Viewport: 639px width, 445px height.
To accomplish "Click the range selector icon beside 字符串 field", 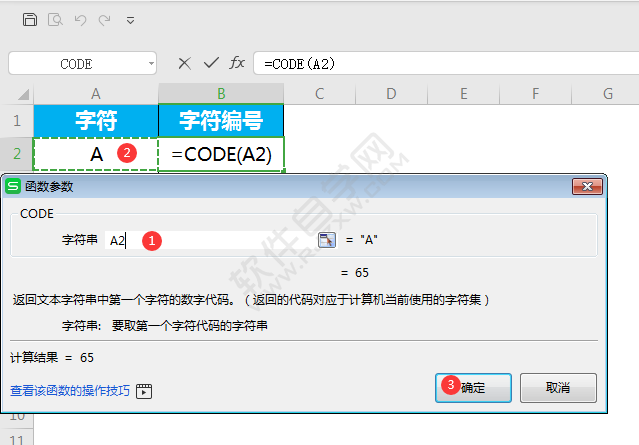I will (x=326, y=240).
